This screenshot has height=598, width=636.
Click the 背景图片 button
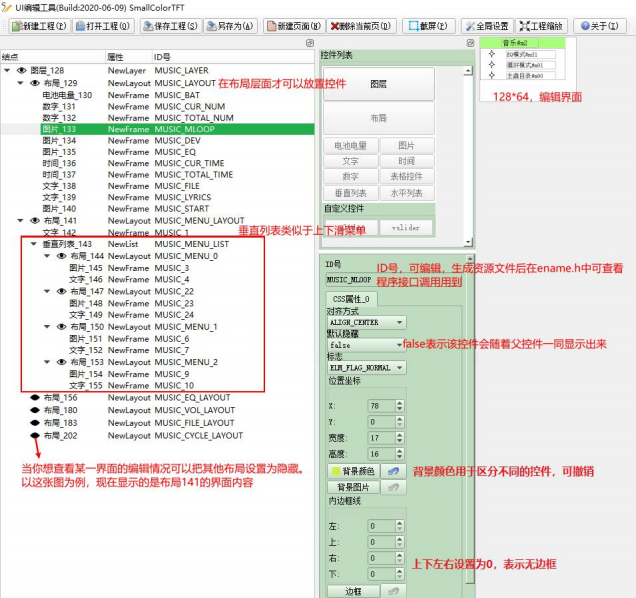tap(353, 487)
